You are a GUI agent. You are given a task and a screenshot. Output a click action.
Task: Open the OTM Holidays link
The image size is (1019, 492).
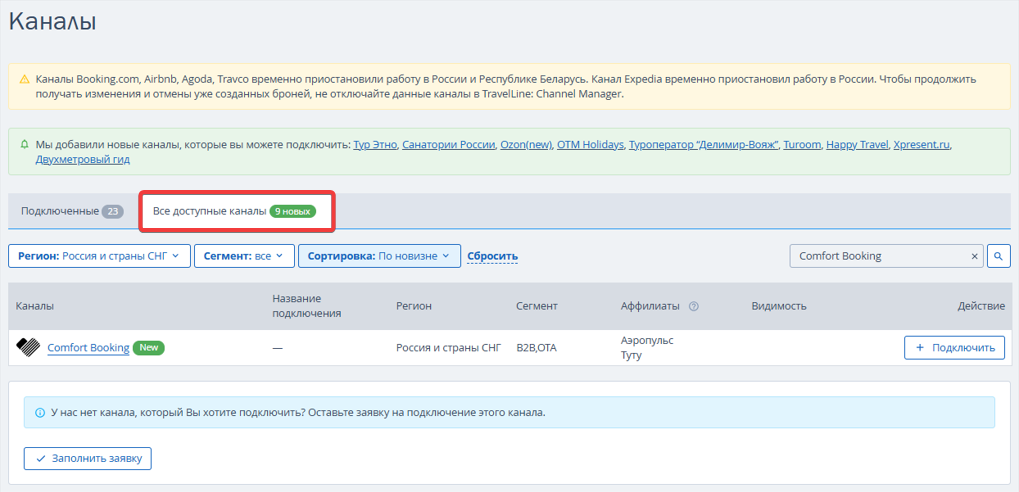coord(590,144)
